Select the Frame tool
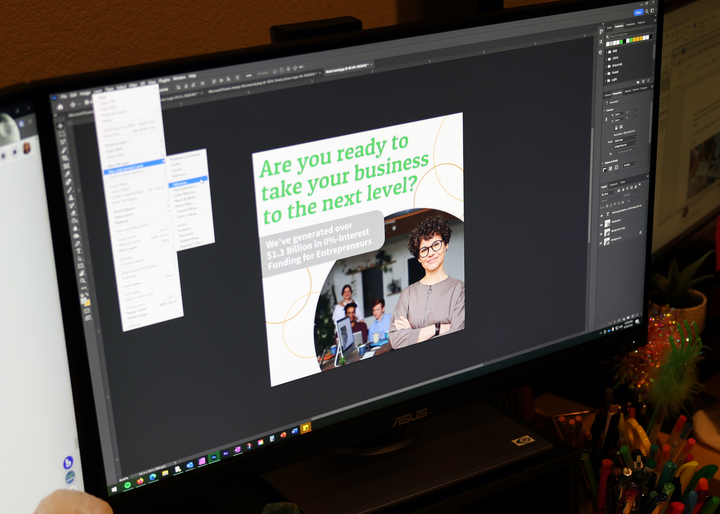This screenshot has width=720, height=514. 67,166
